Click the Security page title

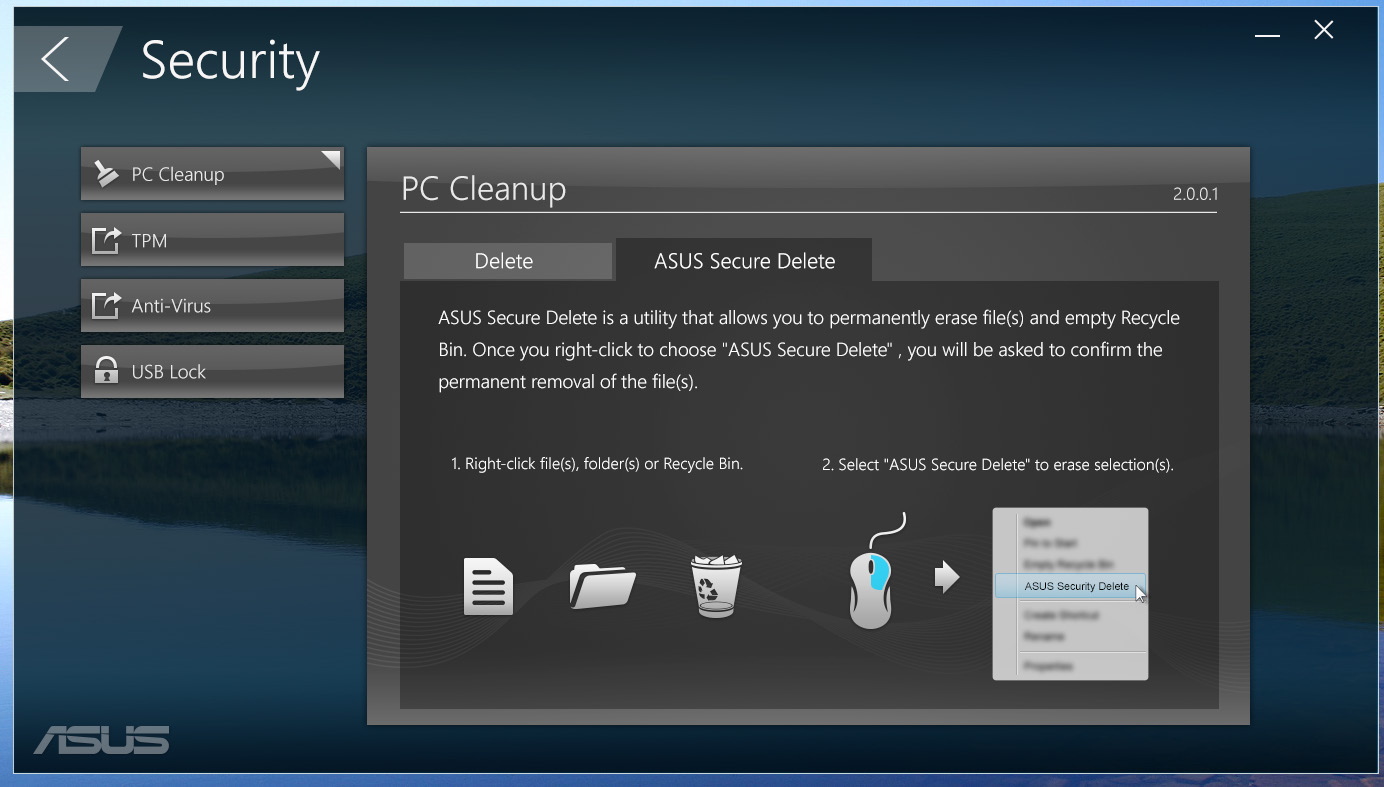[230, 62]
